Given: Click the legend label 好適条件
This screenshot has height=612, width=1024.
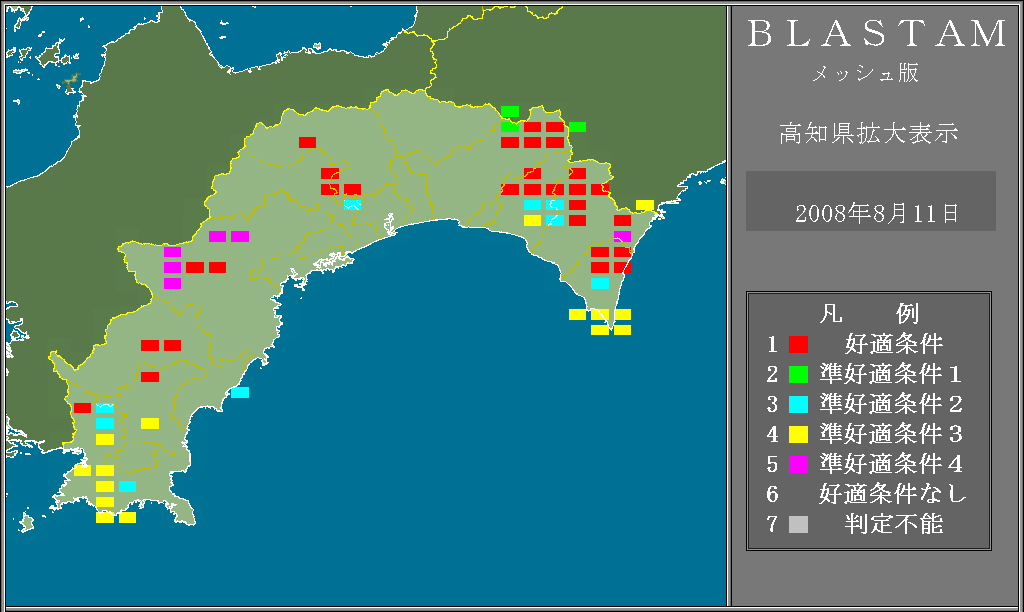Looking at the screenshot, I should (894, 344).
